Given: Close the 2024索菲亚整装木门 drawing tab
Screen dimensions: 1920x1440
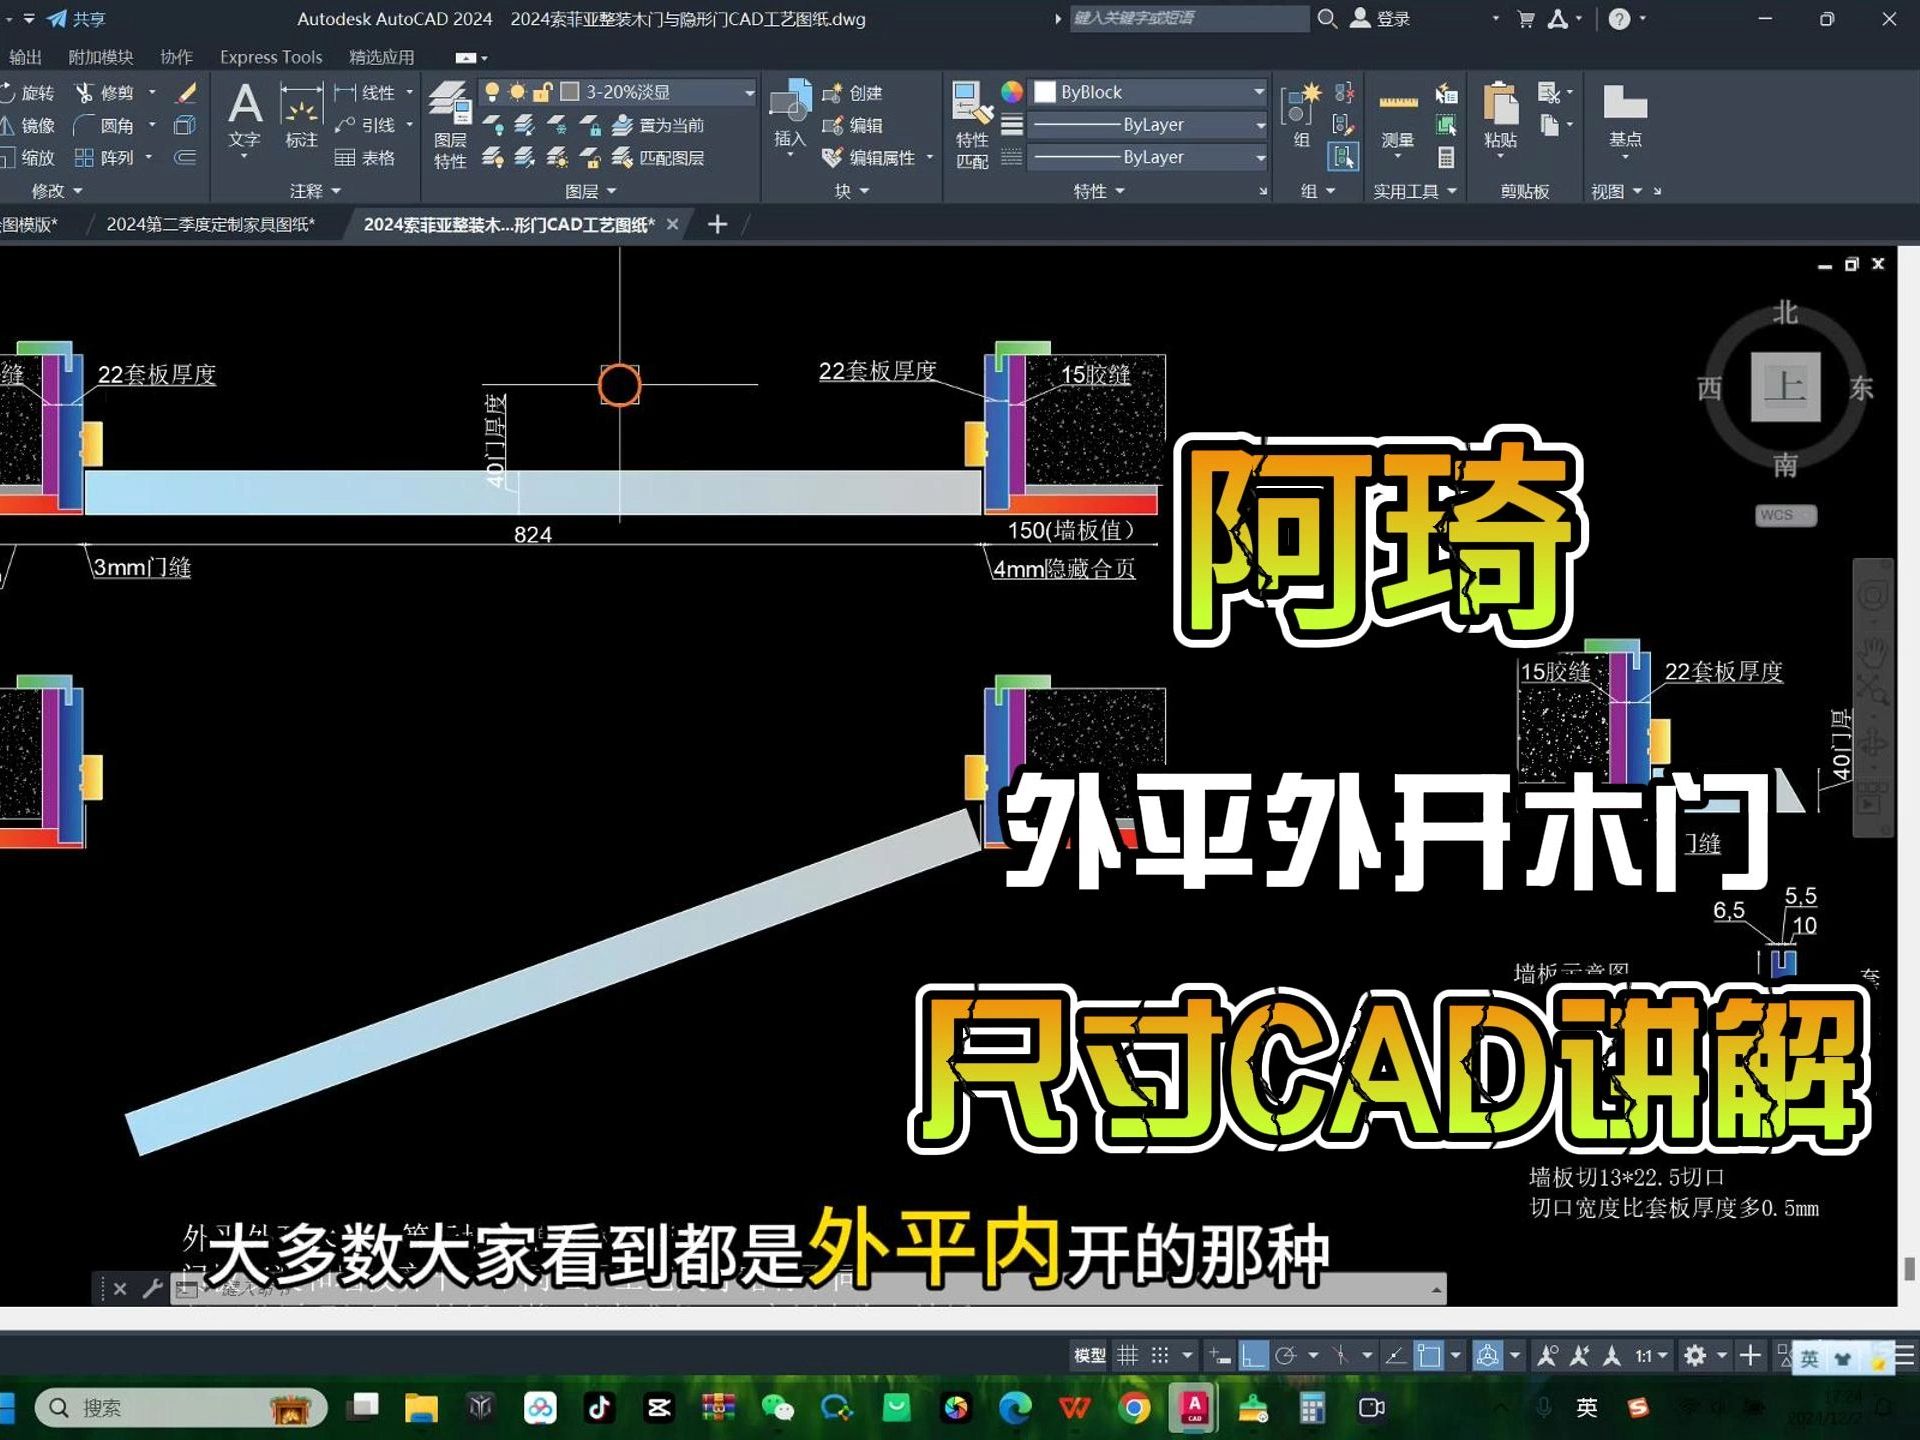Looking at the screenshot, I should pyautogui.click(x=673, y=224).
